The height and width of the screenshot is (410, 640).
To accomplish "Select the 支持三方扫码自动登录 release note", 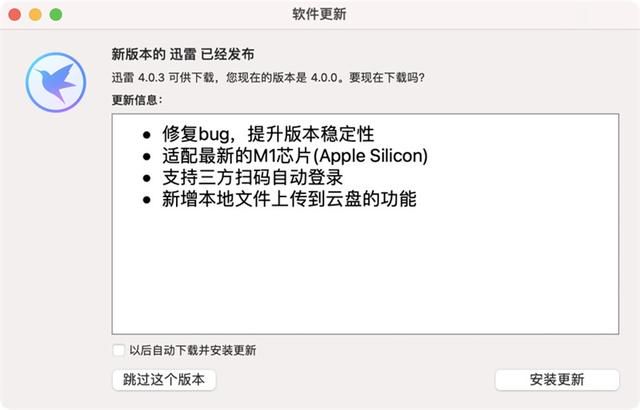I will click(x=252, y=177).
